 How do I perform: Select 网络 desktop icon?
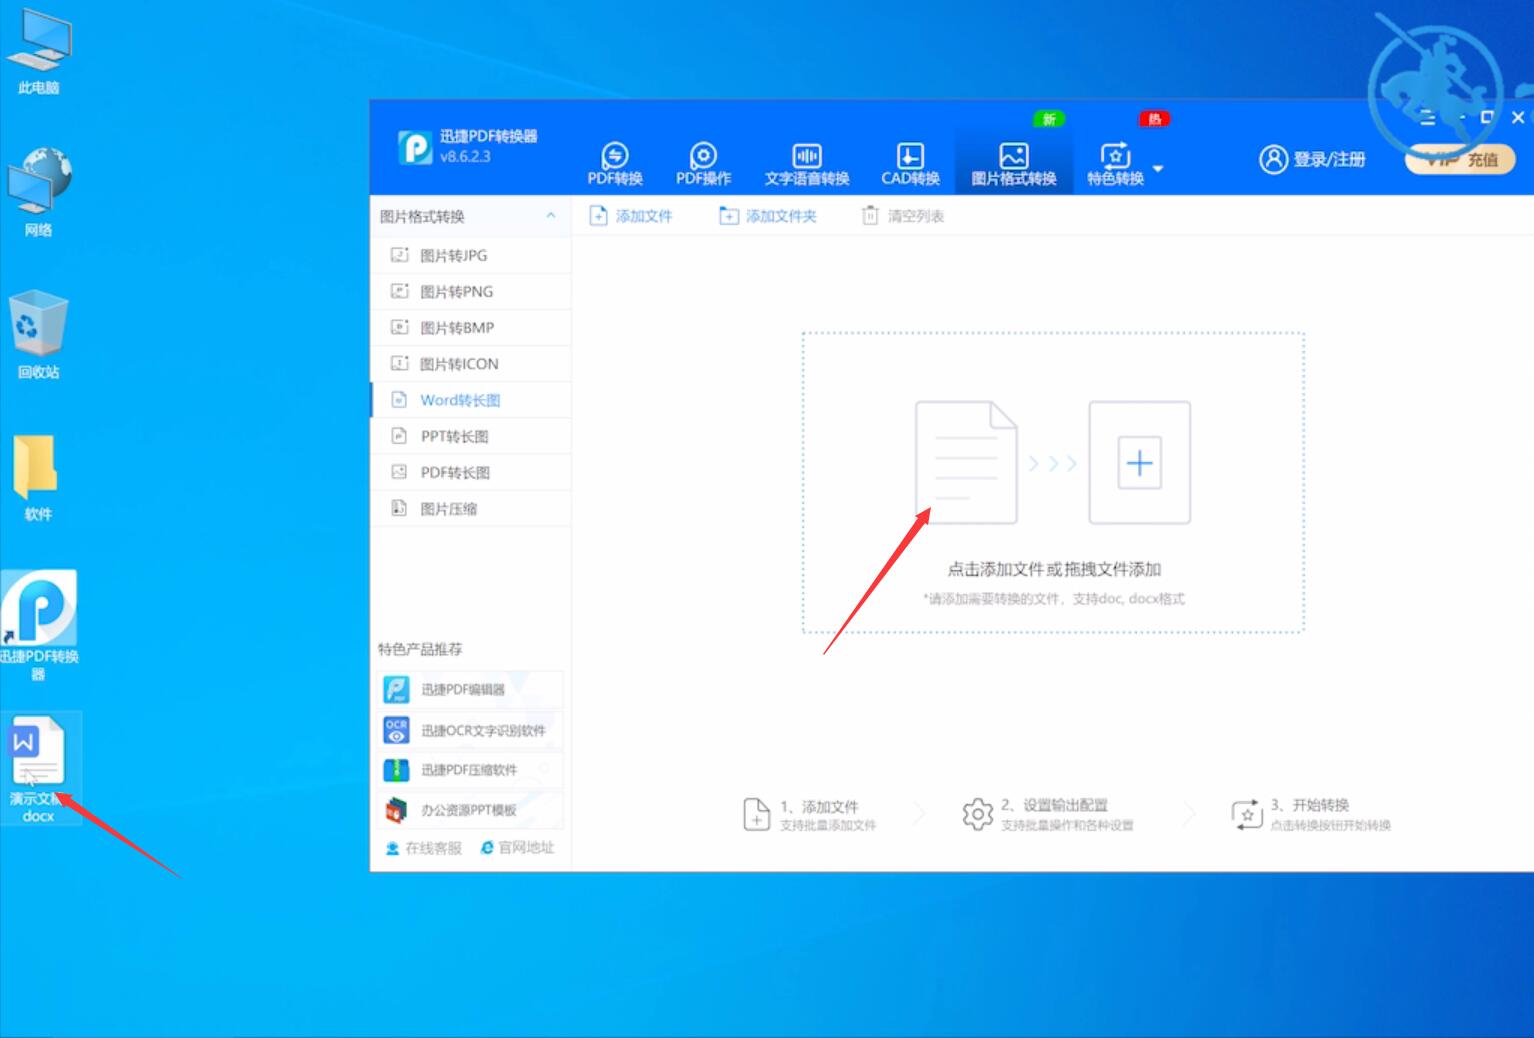pyautogui.click(x=38, y=193)
